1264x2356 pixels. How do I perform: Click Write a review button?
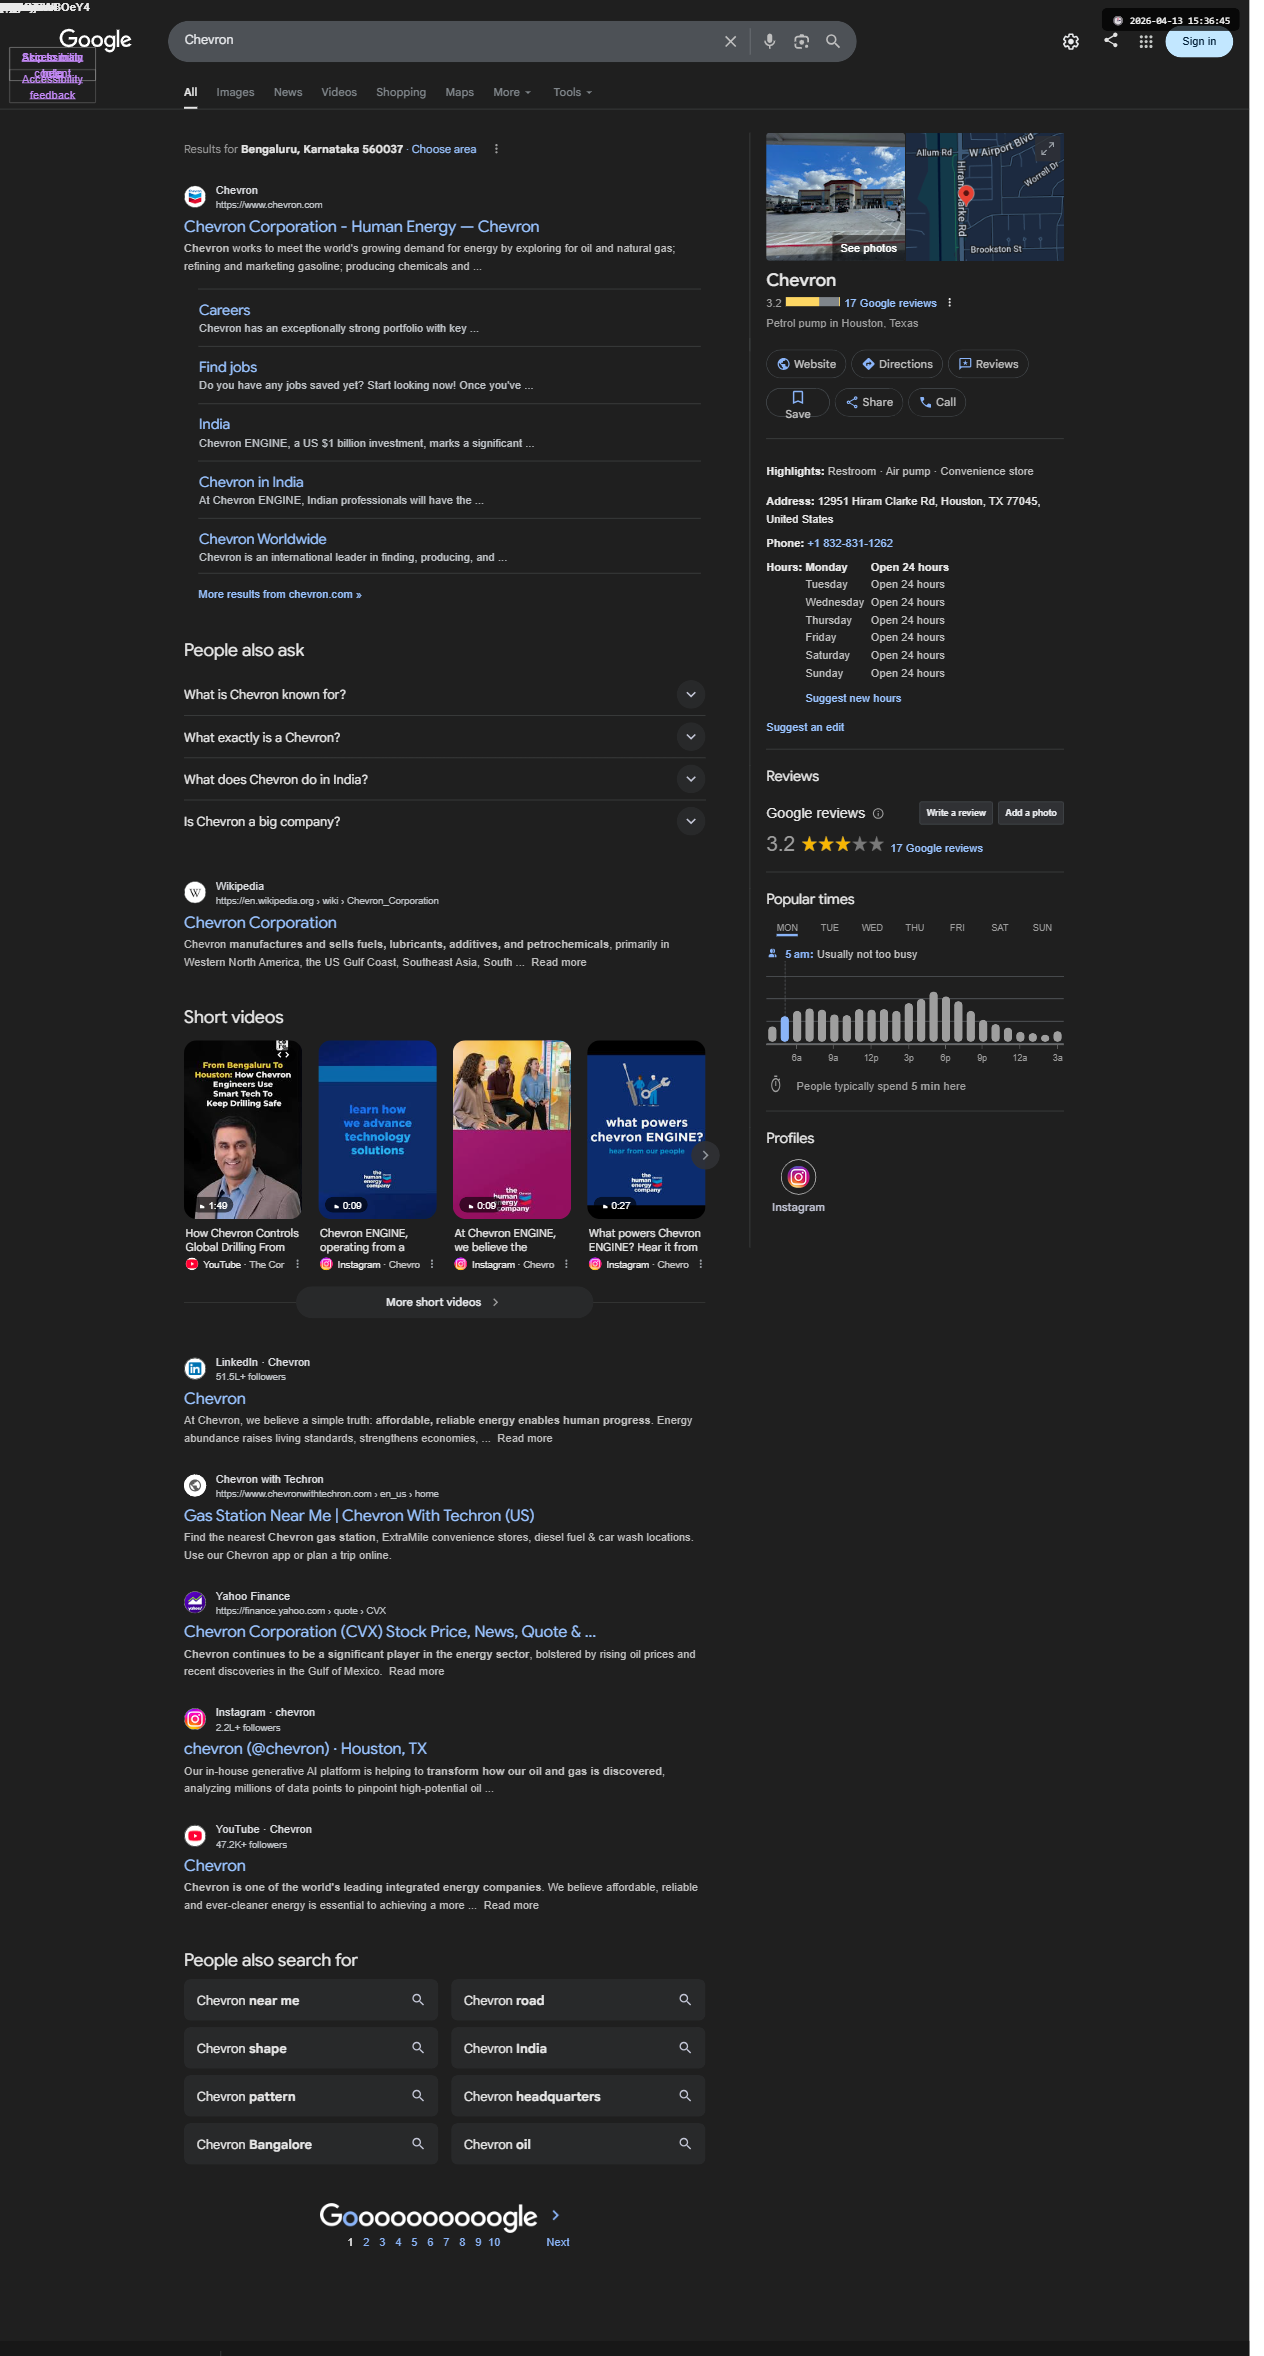956,813
